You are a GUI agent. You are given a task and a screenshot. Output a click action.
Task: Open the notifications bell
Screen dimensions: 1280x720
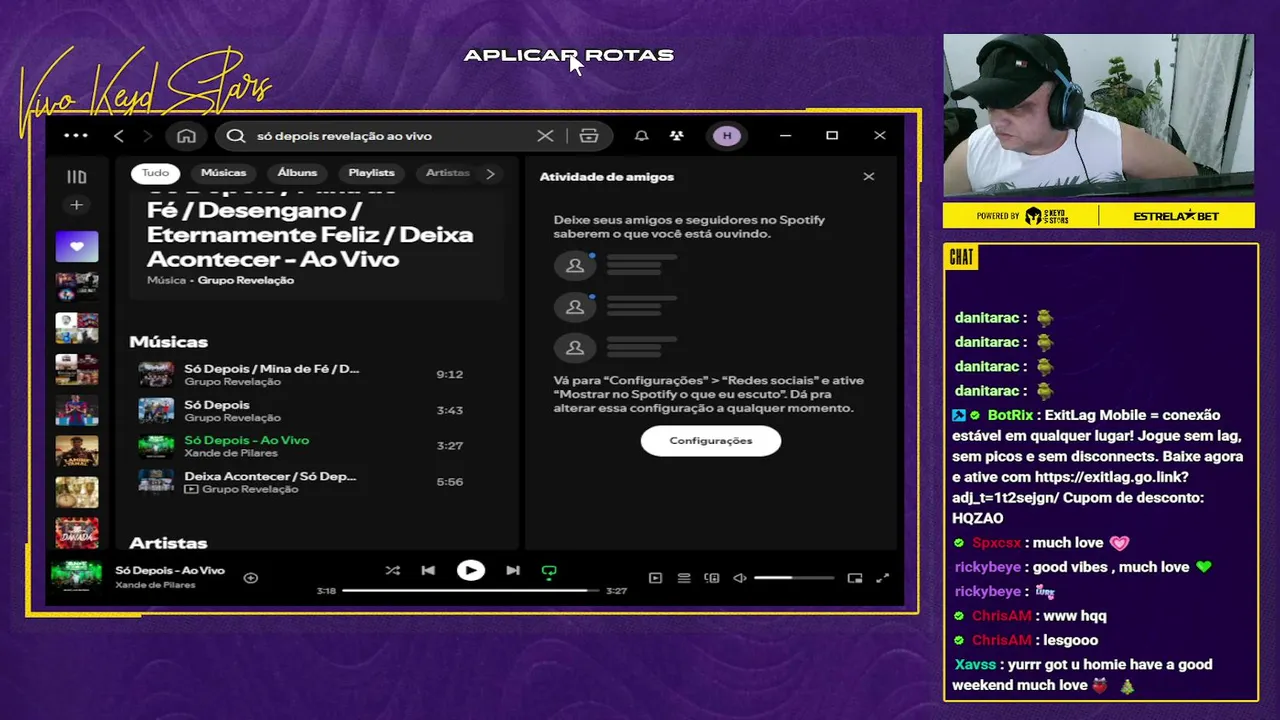pyautogui.click(x=642, y=136)
